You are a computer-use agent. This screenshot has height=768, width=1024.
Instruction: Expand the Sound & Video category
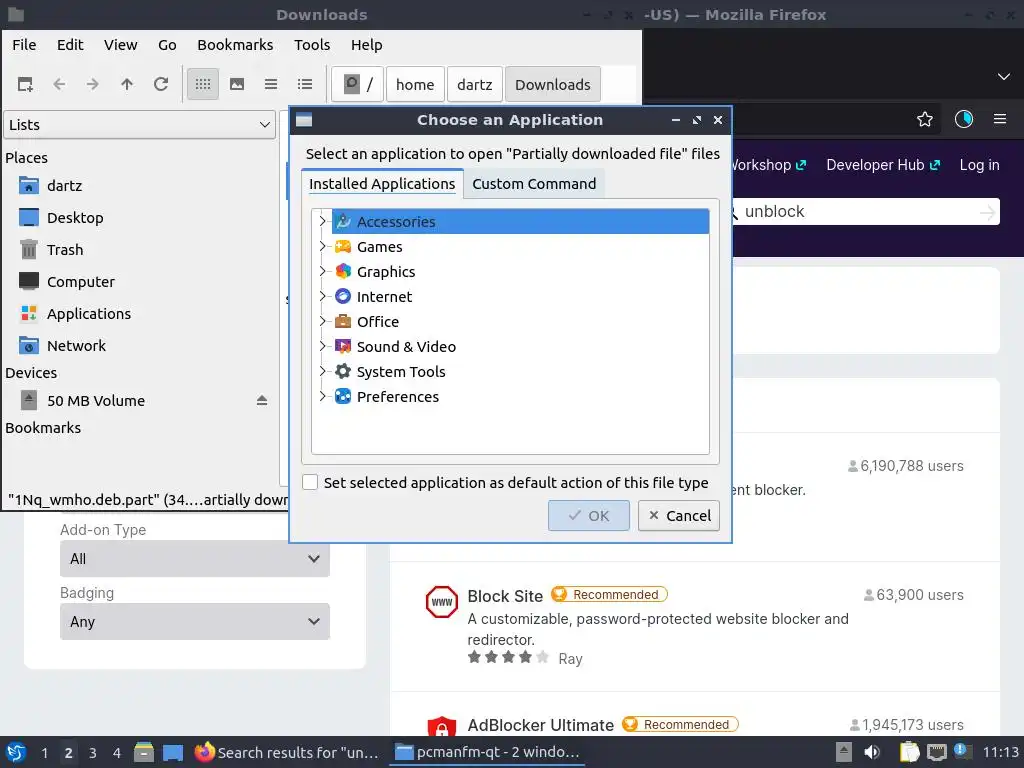click(x=322, y=346)
